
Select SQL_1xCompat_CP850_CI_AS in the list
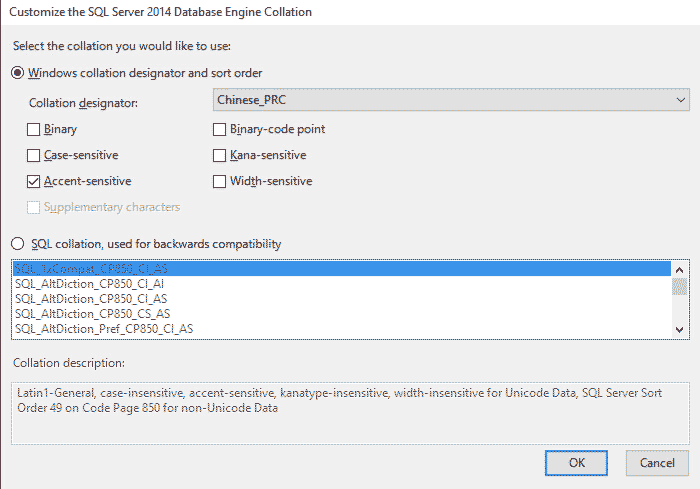point(90,270)
